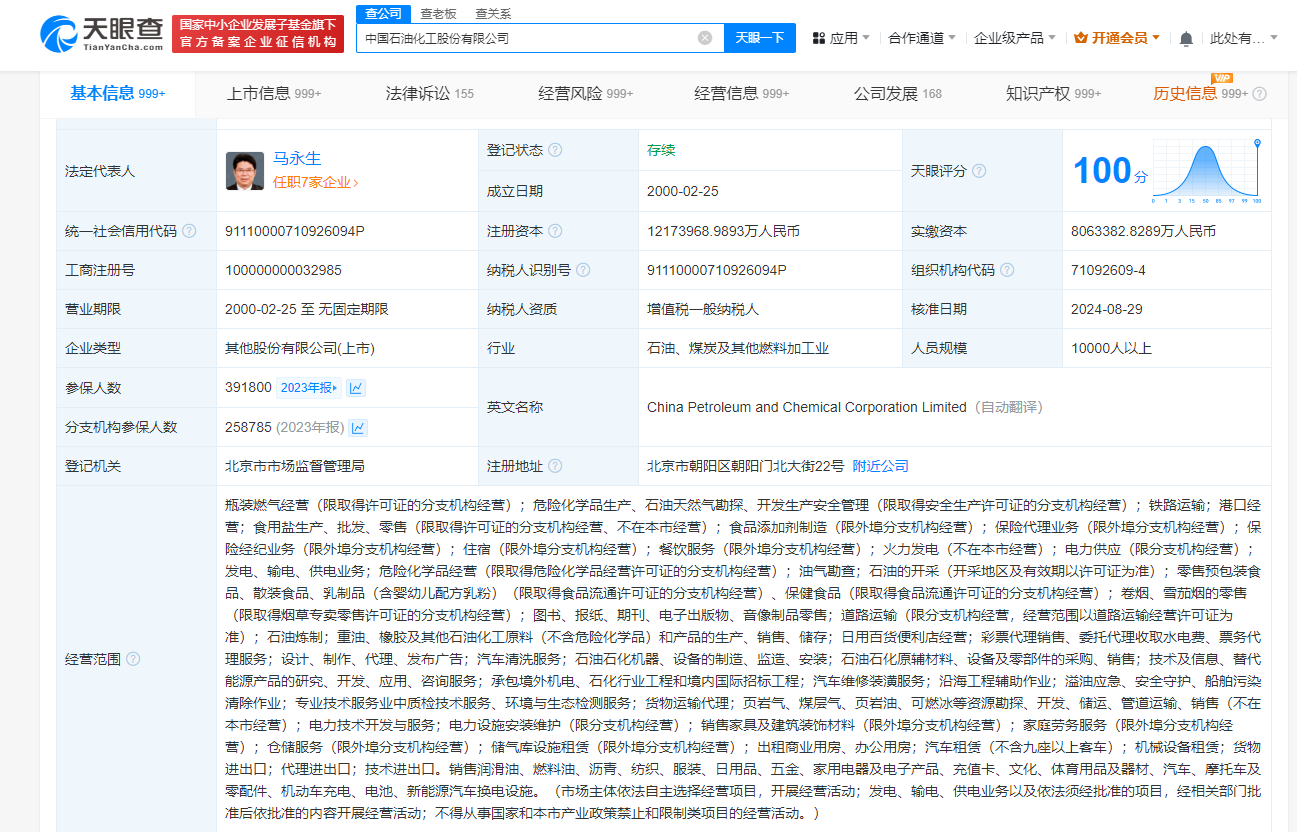Click the notification bell icon
1297x832 pixels.
pos(1185,36)
